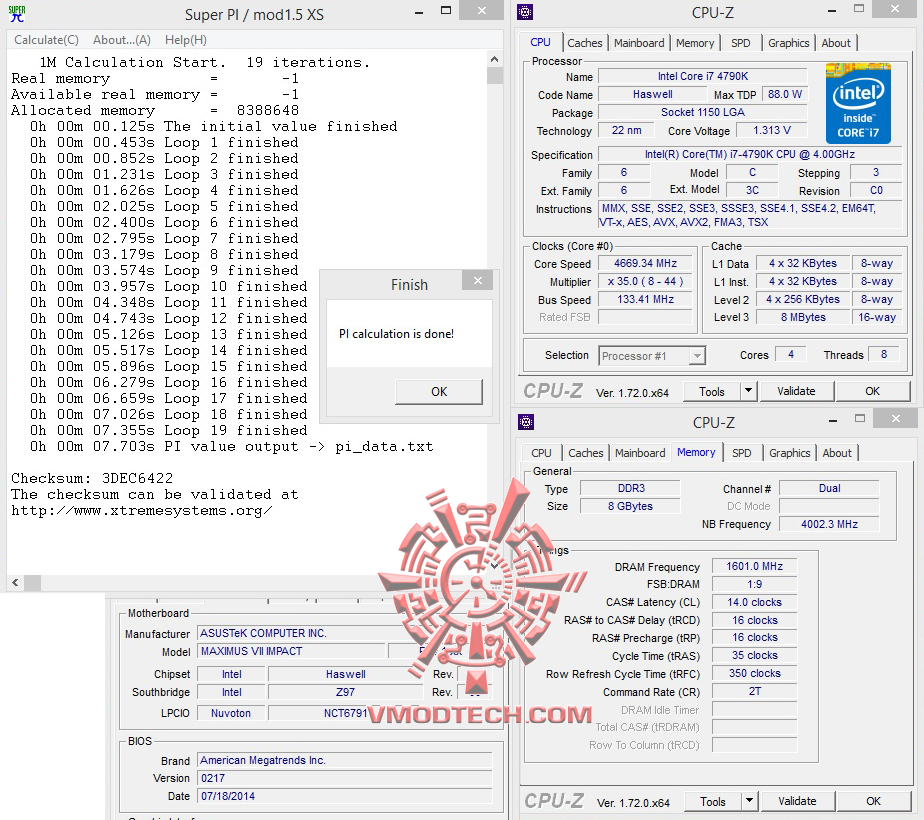924x820 pixels.
Task: Close the Finish dialog with its X button
Action: coord(478,280)
